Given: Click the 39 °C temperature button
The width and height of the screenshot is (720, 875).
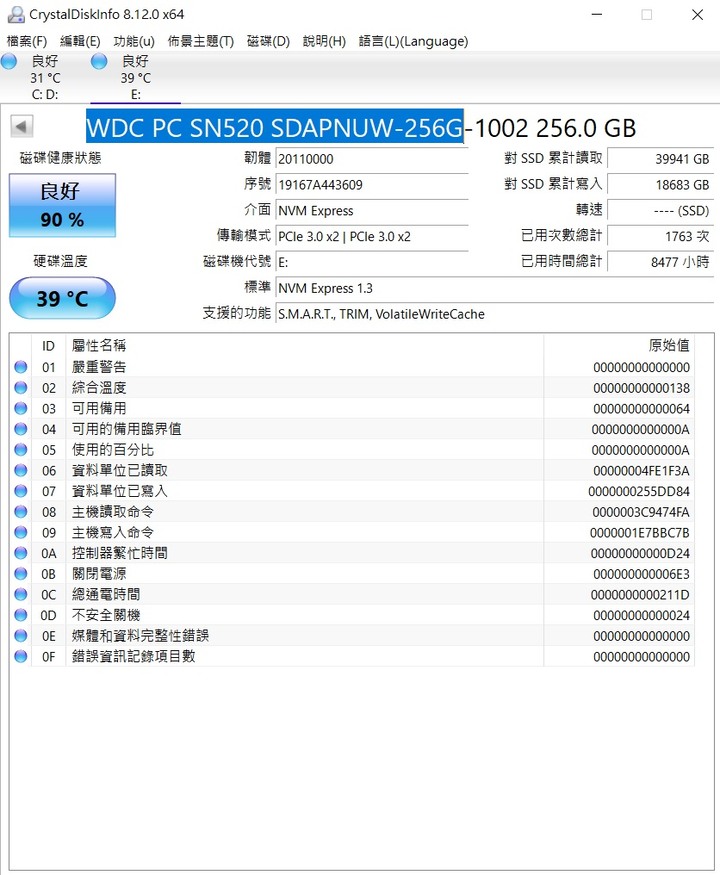Looking at the screenshot, I should (63, 298).
